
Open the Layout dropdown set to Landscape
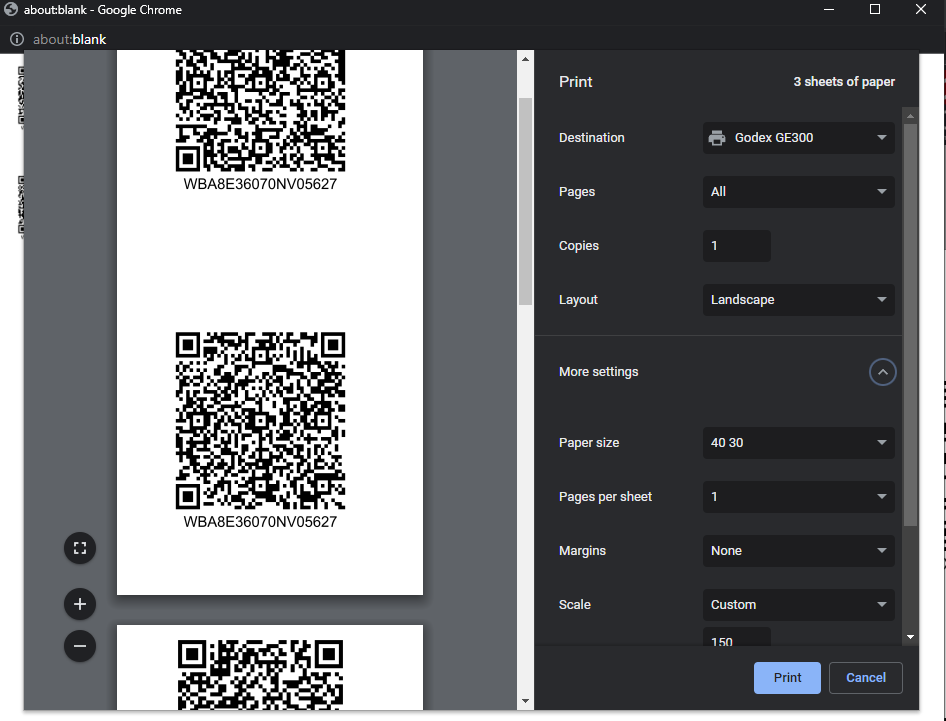coord(798,300)
